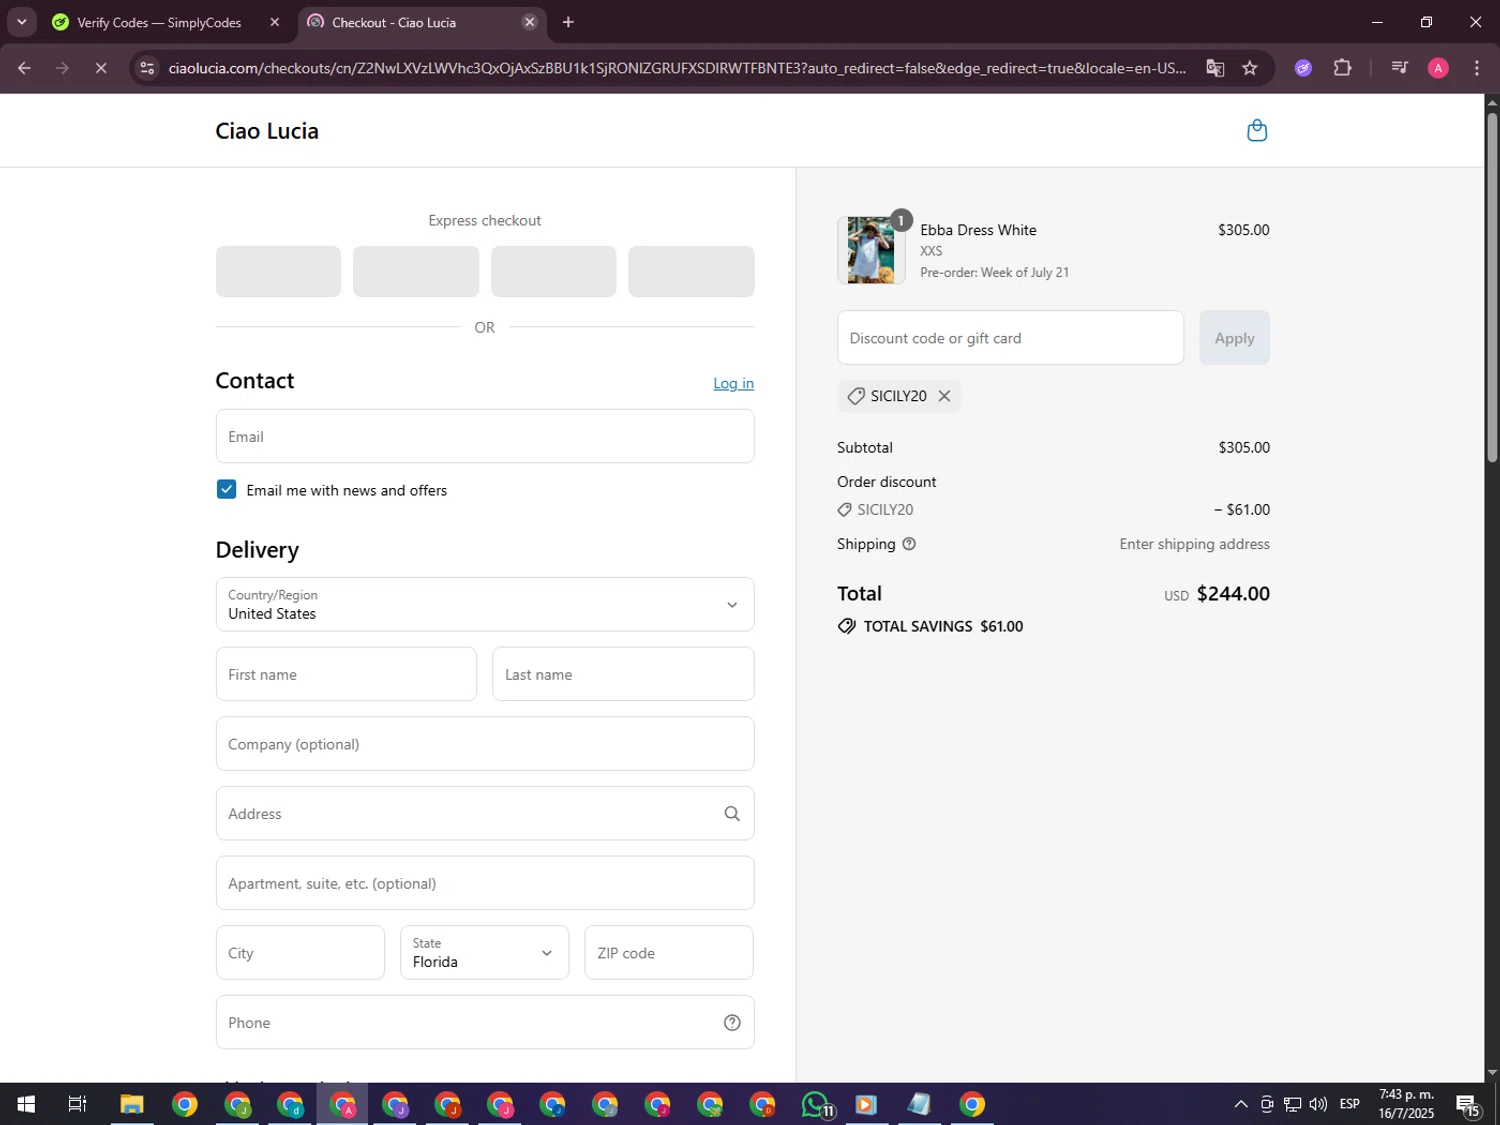Open the media controls icon in toolbar

1399,68
